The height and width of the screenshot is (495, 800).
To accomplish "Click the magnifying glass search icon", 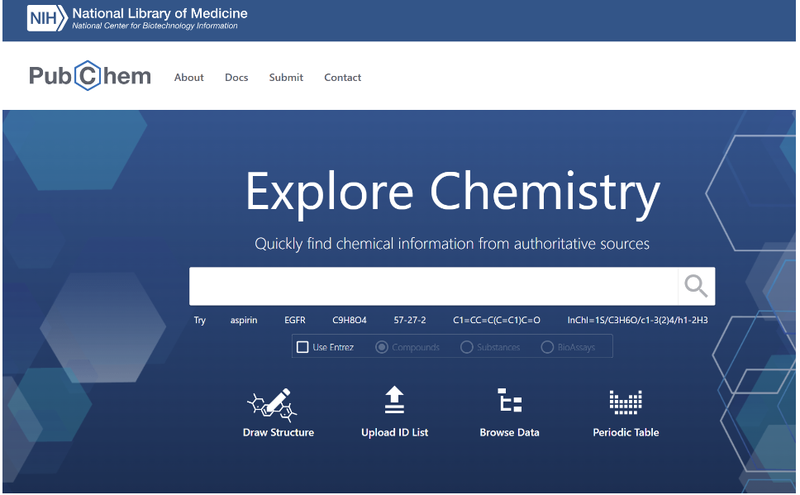I will [696, 286].
